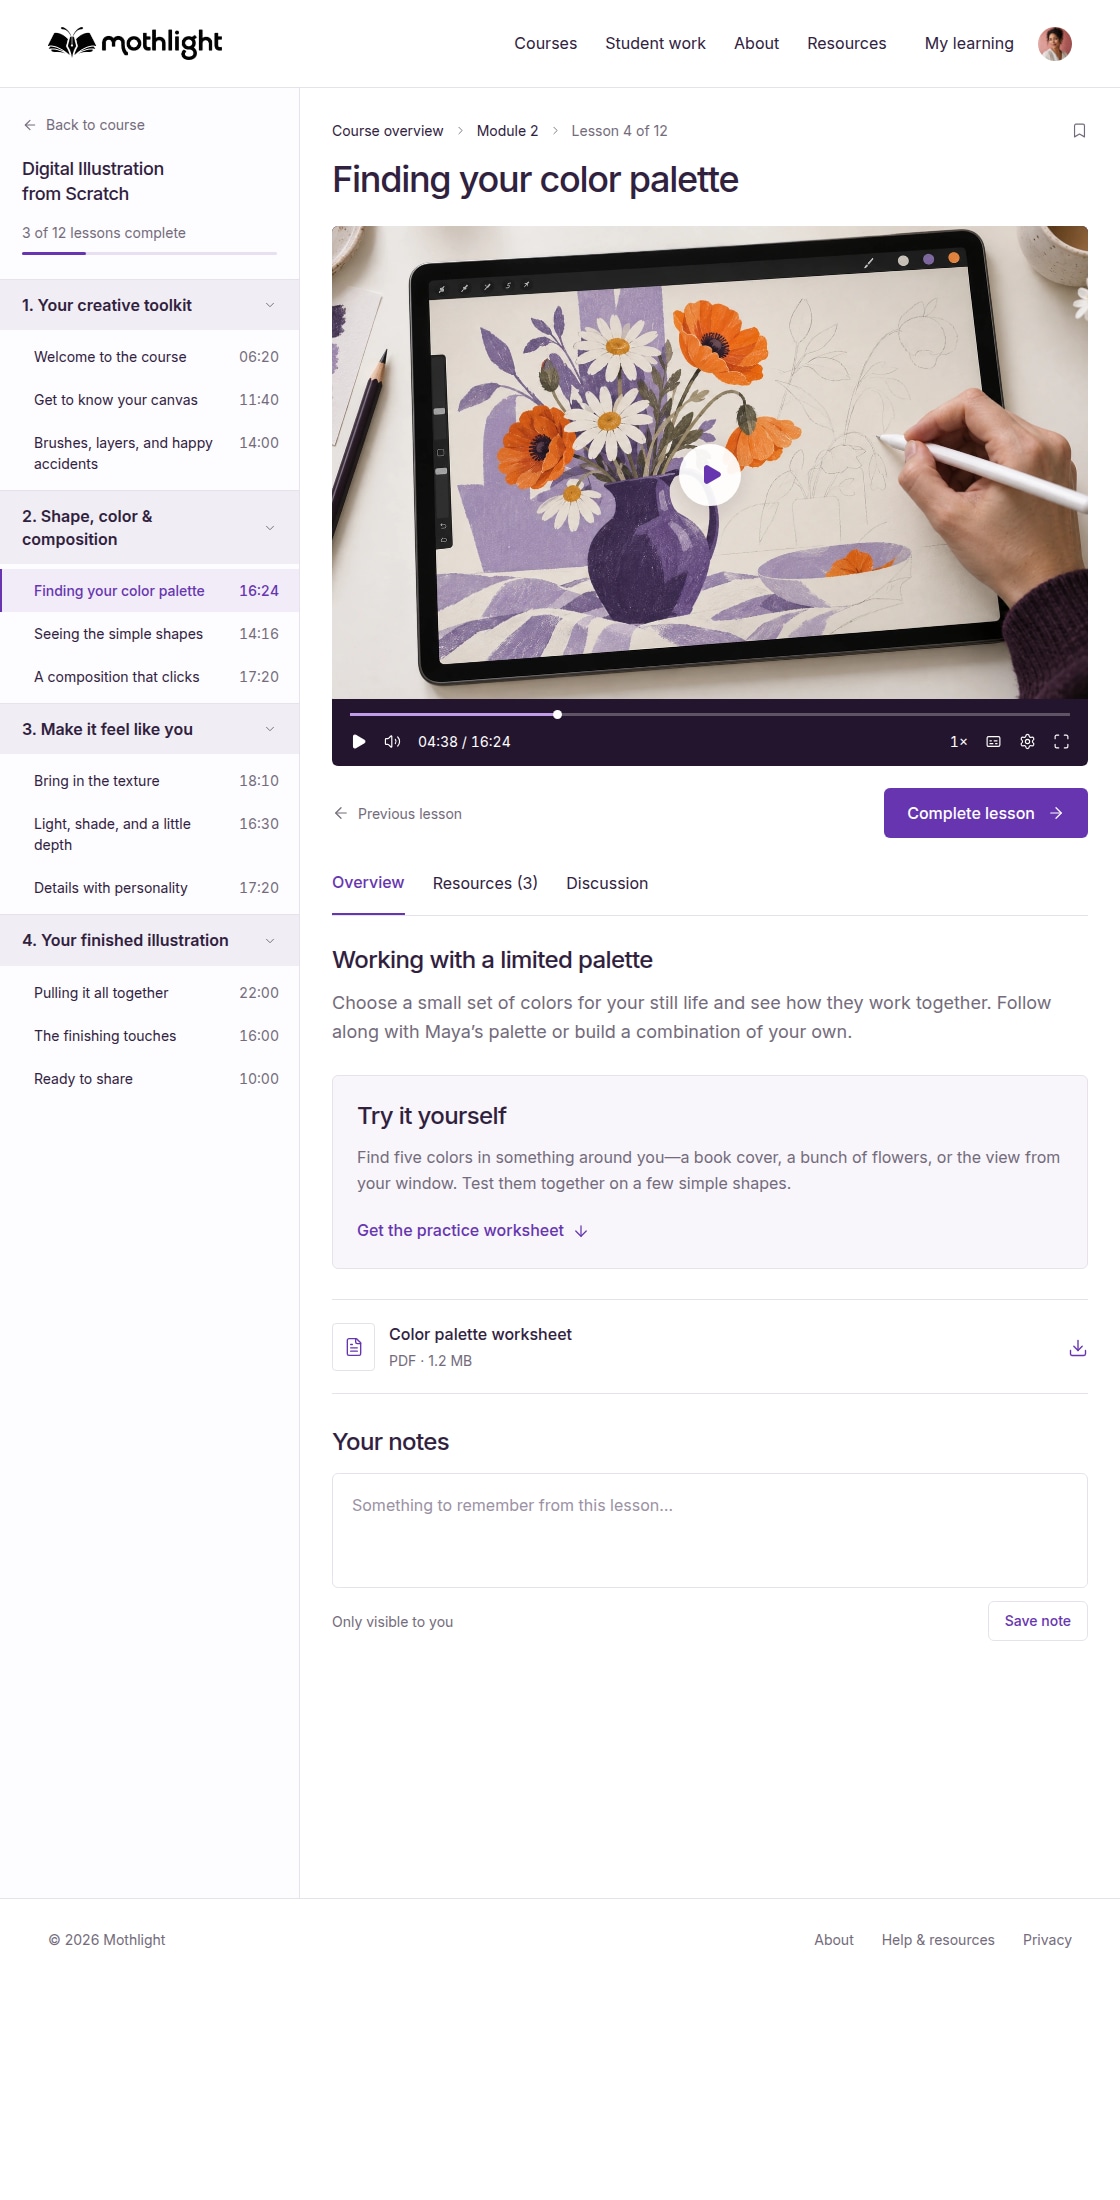The image size is (1120, 2200).
Task: Open video settings gear
Action: click(x=1027, y=742)
